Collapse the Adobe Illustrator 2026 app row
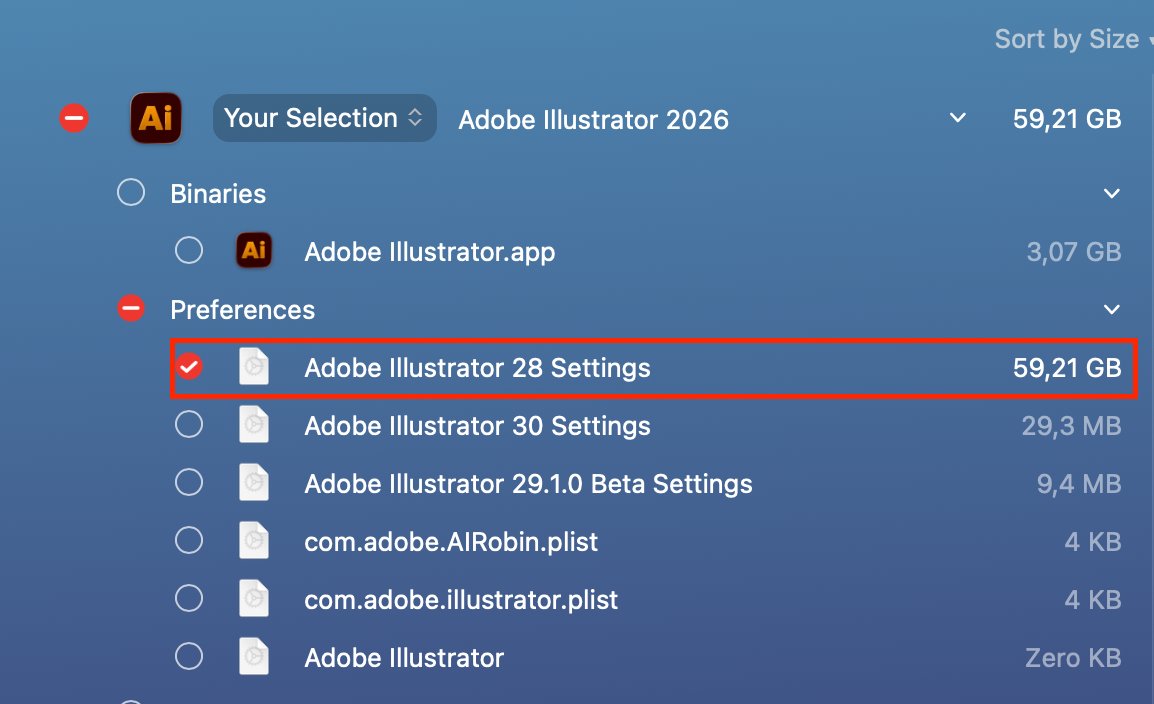This screenshot has width=1154, height=704. (957, 118)
